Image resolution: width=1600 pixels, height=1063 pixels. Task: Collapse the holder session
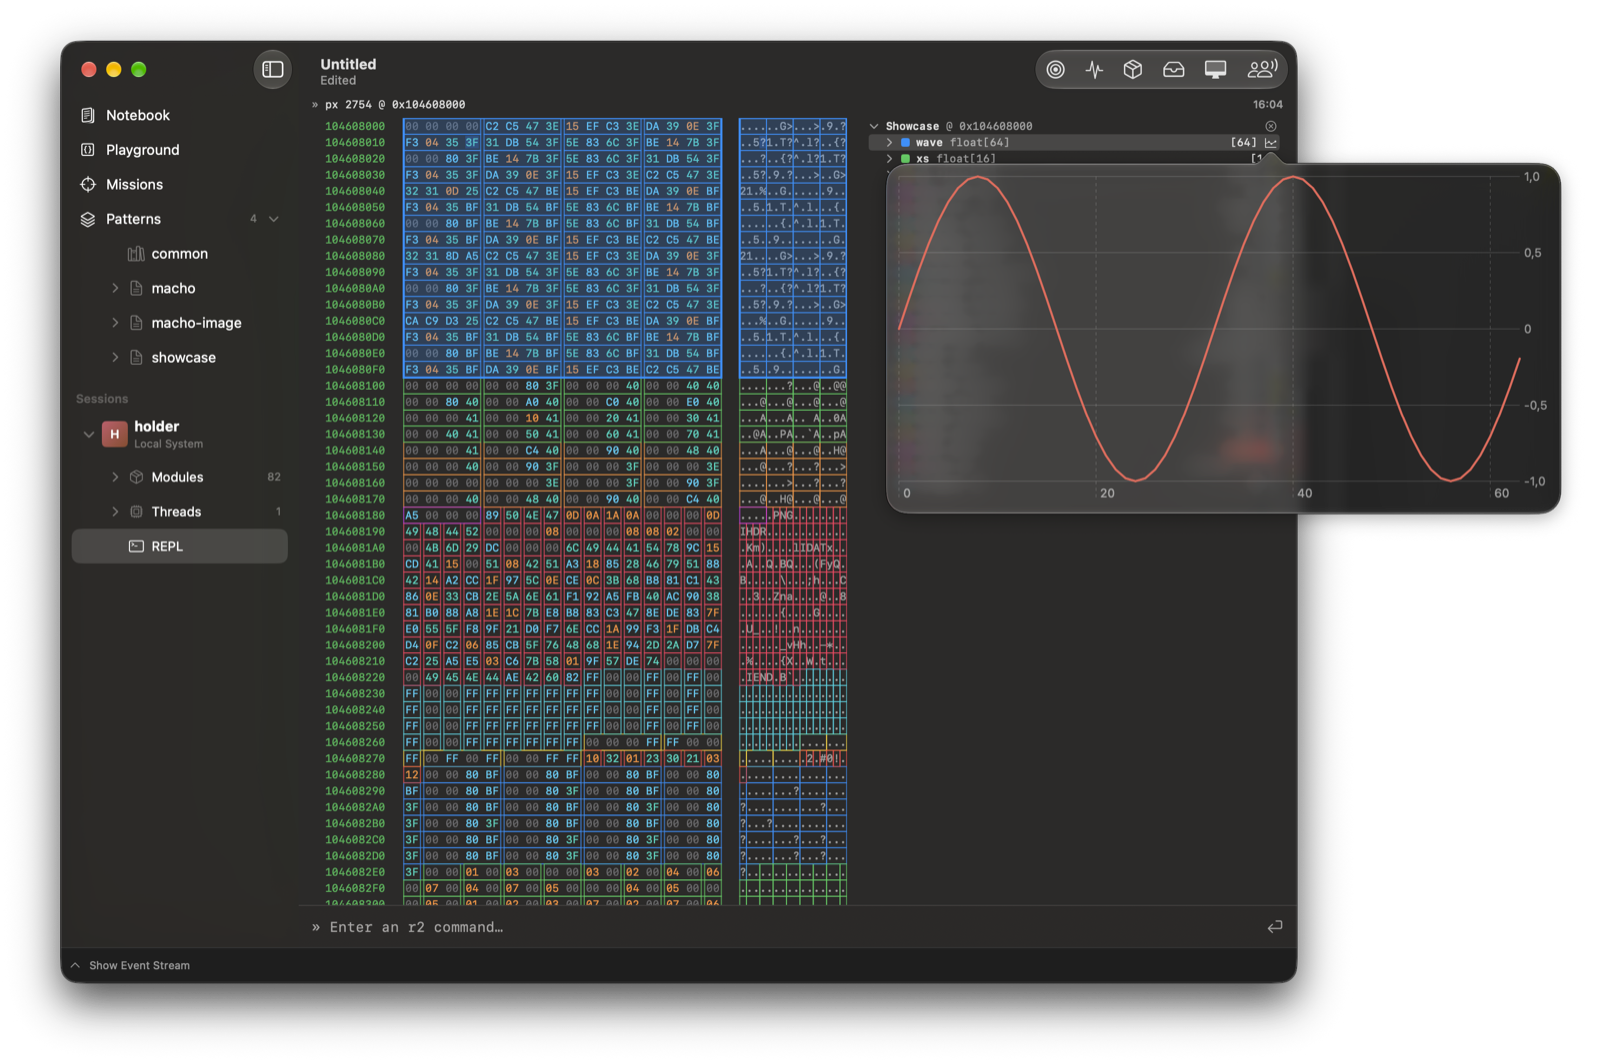point(88,434)
